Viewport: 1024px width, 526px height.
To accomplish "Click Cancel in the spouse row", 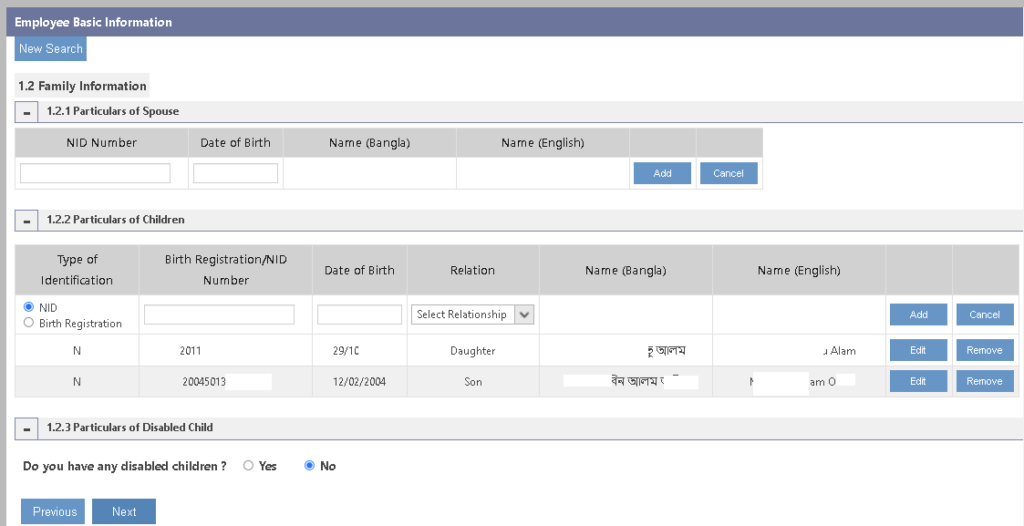I will [x=728, y=173].
